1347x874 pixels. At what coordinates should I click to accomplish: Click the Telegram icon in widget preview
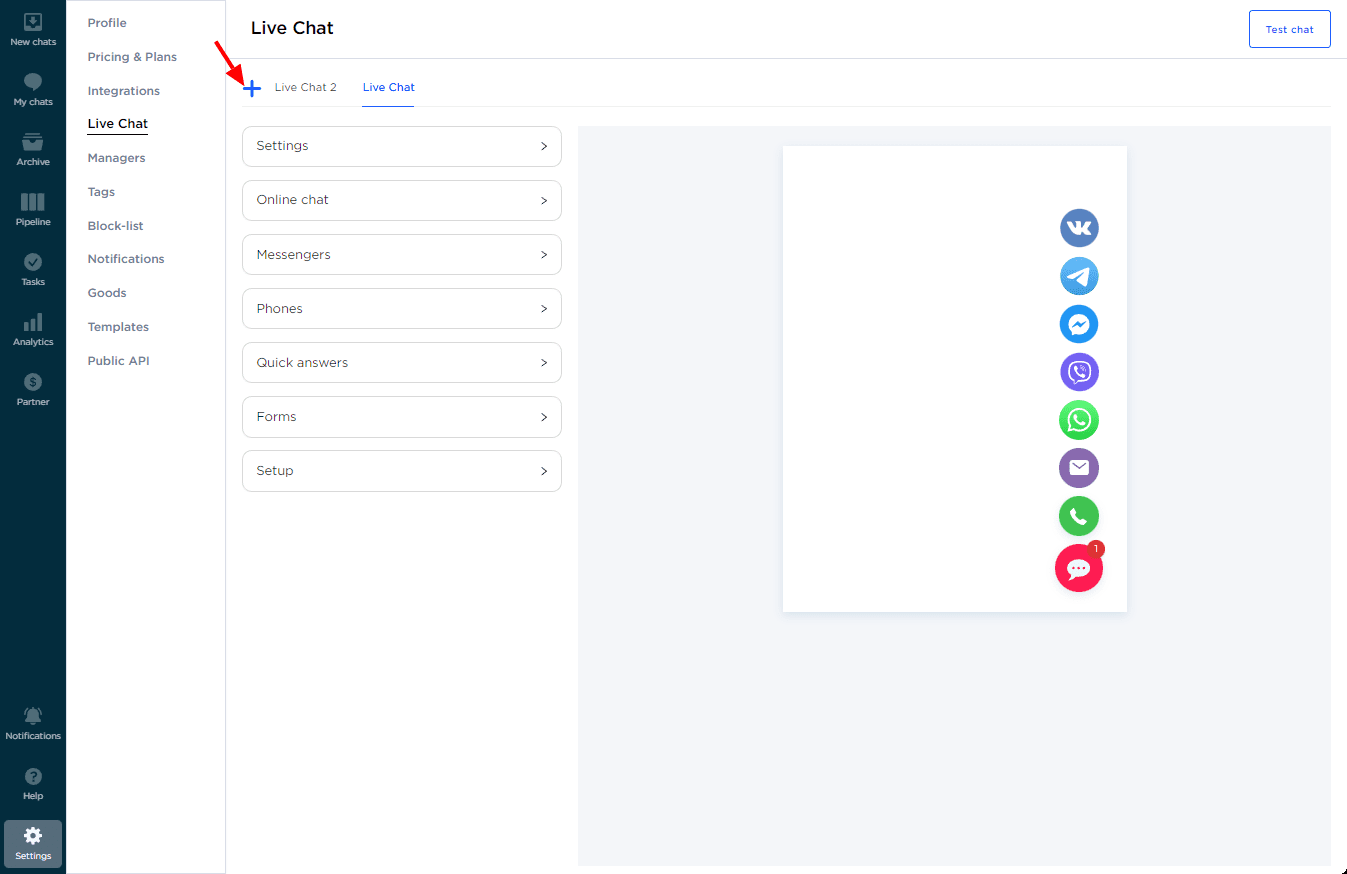pos(1079,276)
